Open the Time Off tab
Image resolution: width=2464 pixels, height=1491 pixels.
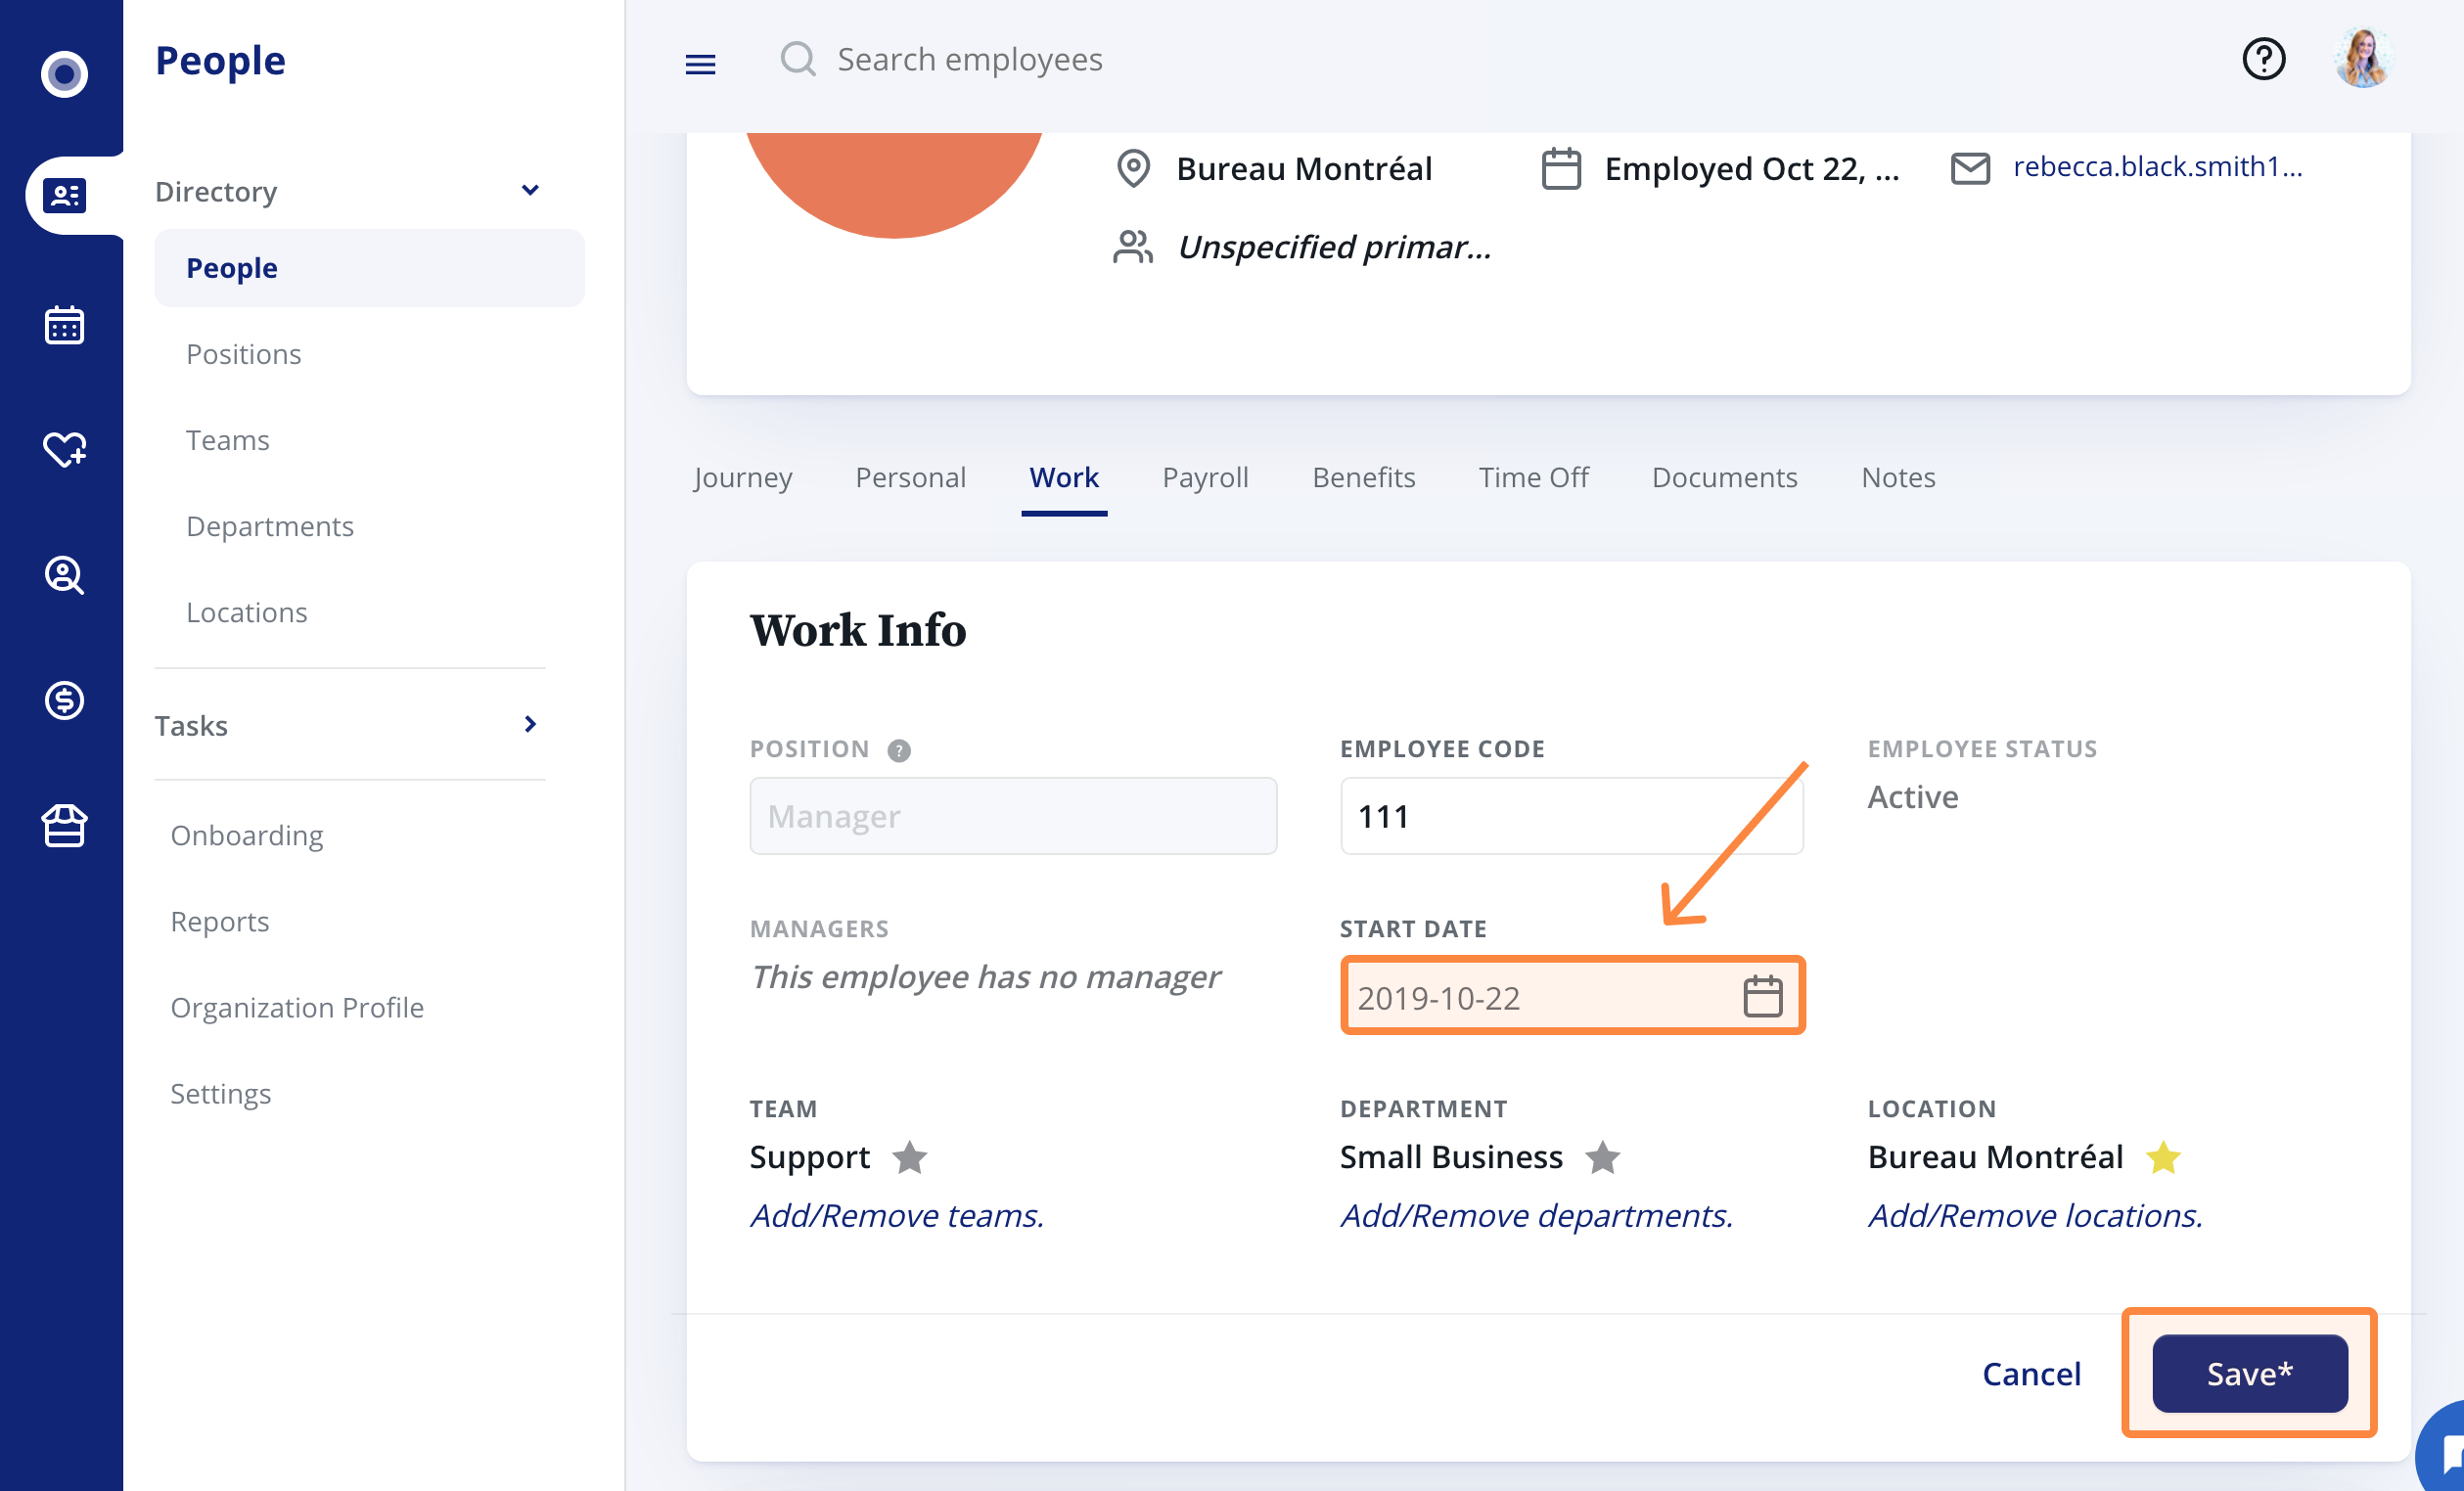click(1534, 477)
